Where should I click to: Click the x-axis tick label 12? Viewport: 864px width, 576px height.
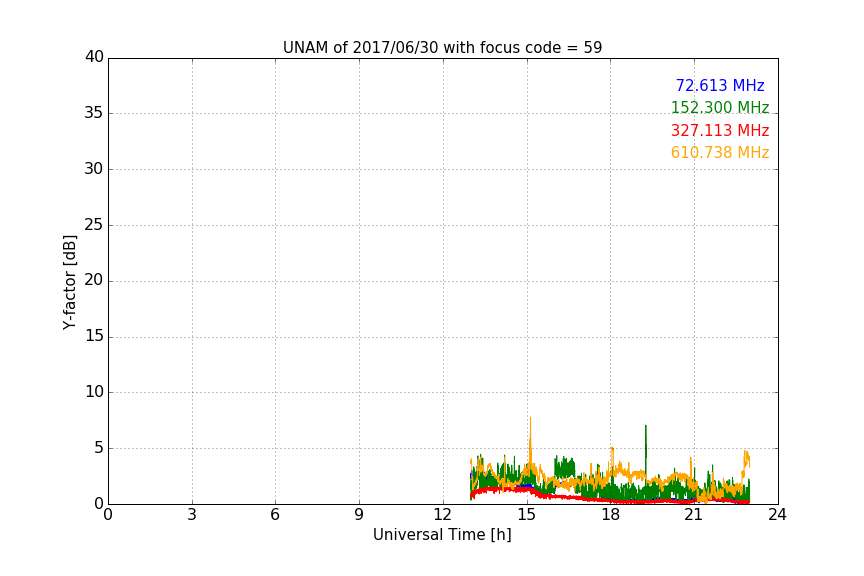[443, 515]
